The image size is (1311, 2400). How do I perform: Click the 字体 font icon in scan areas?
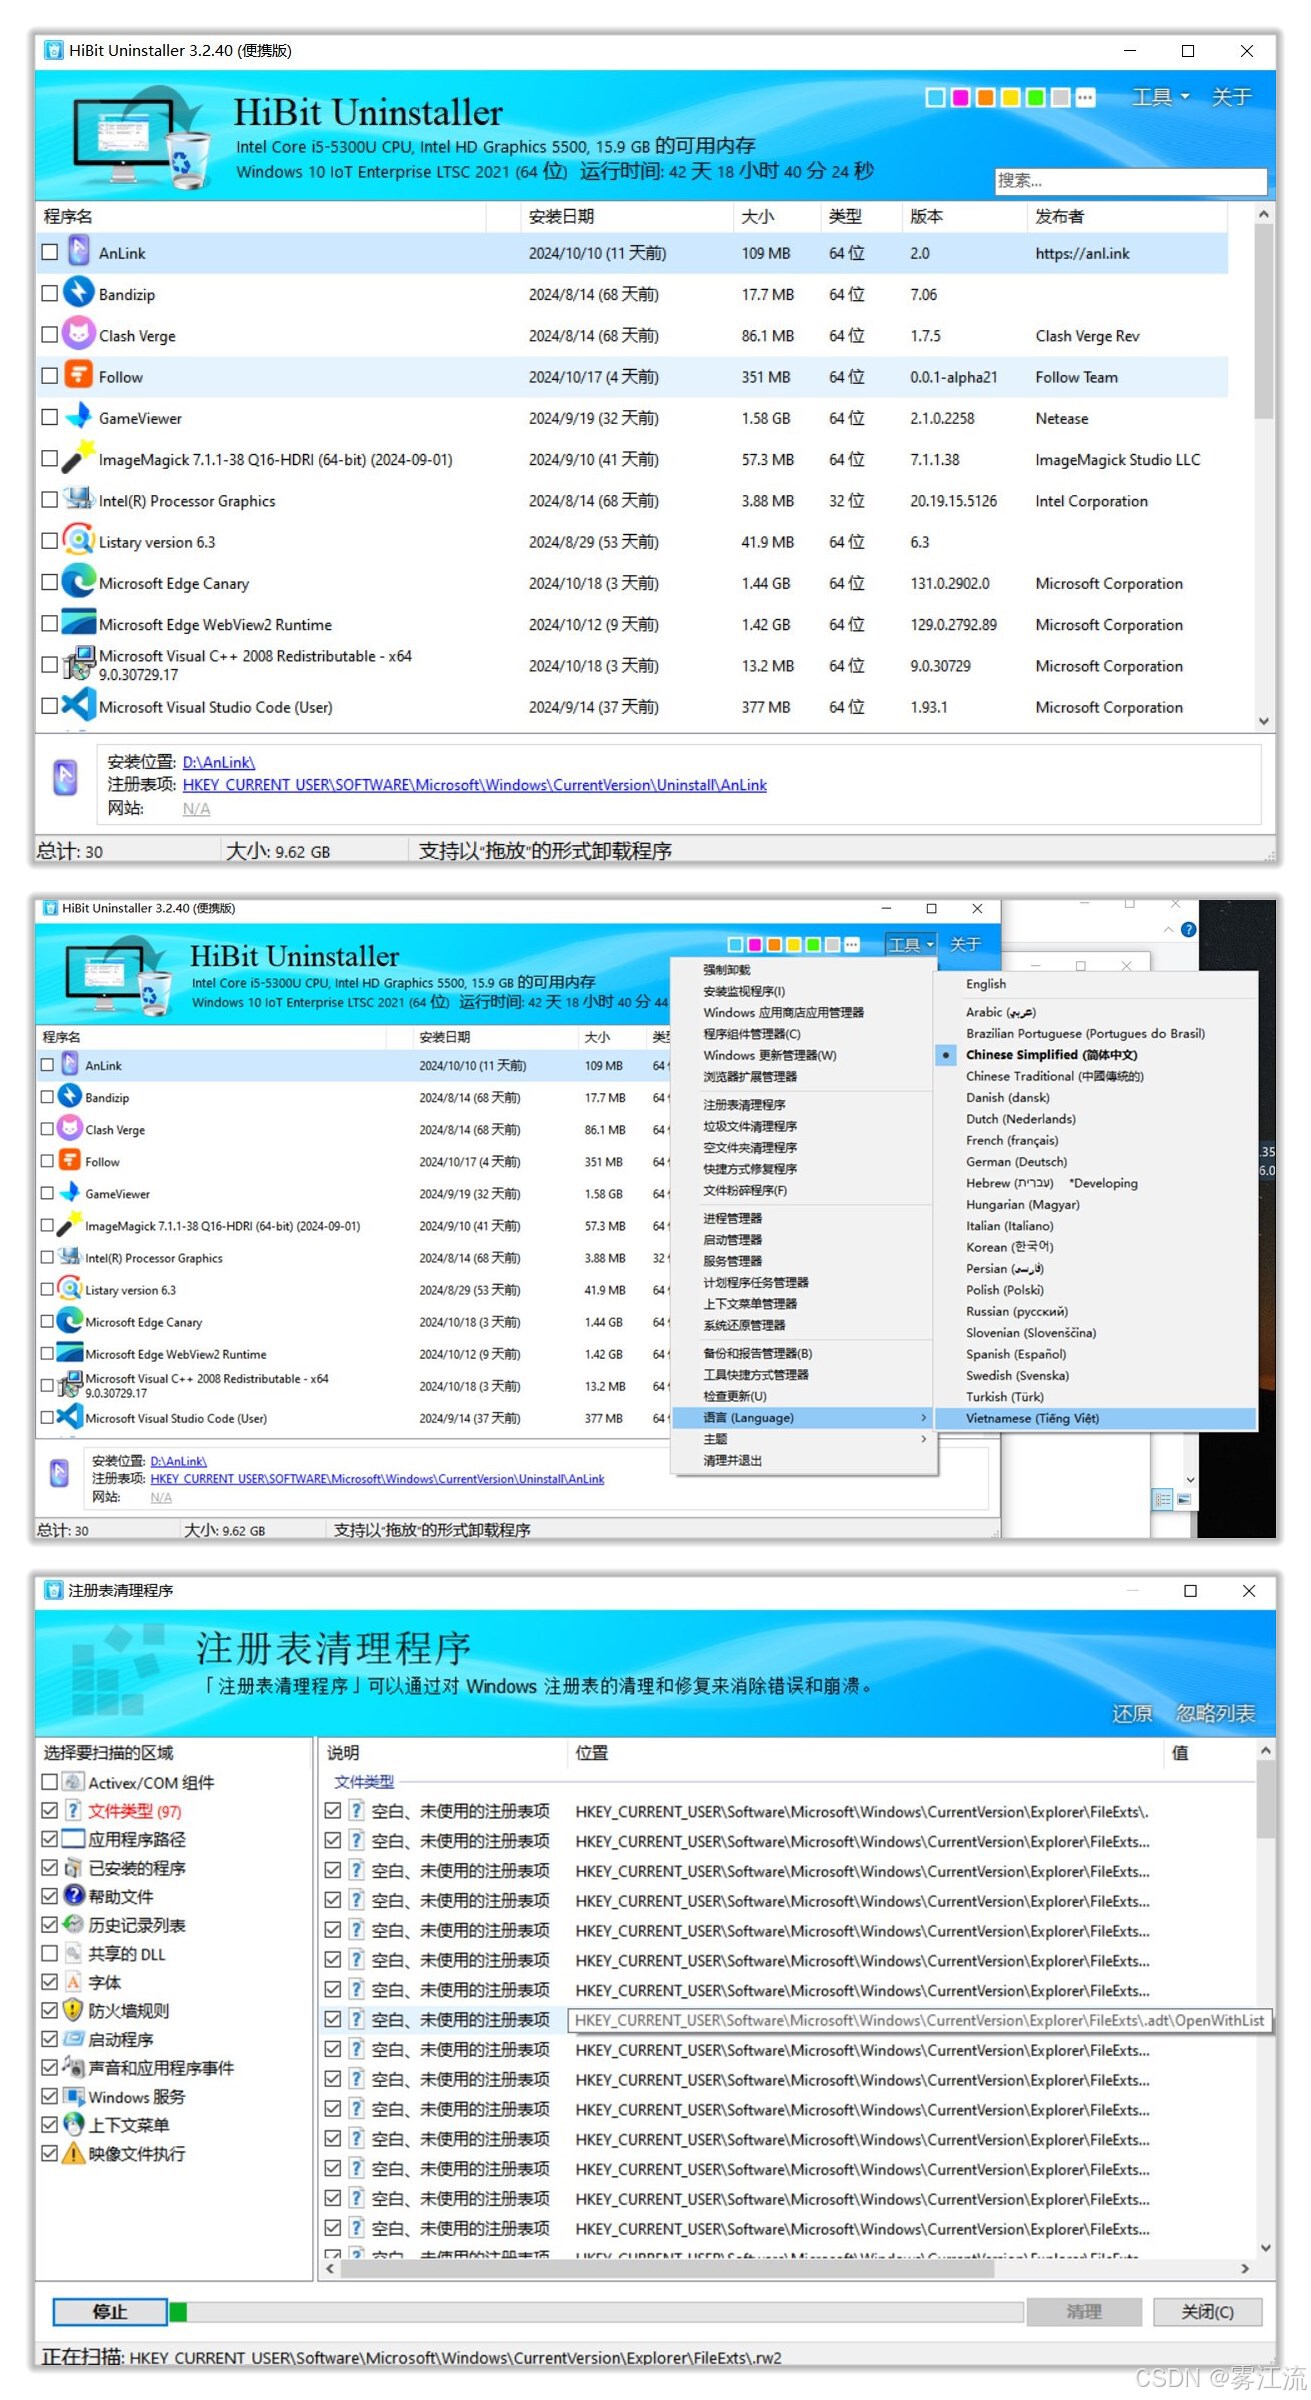tap(74, 1983)
